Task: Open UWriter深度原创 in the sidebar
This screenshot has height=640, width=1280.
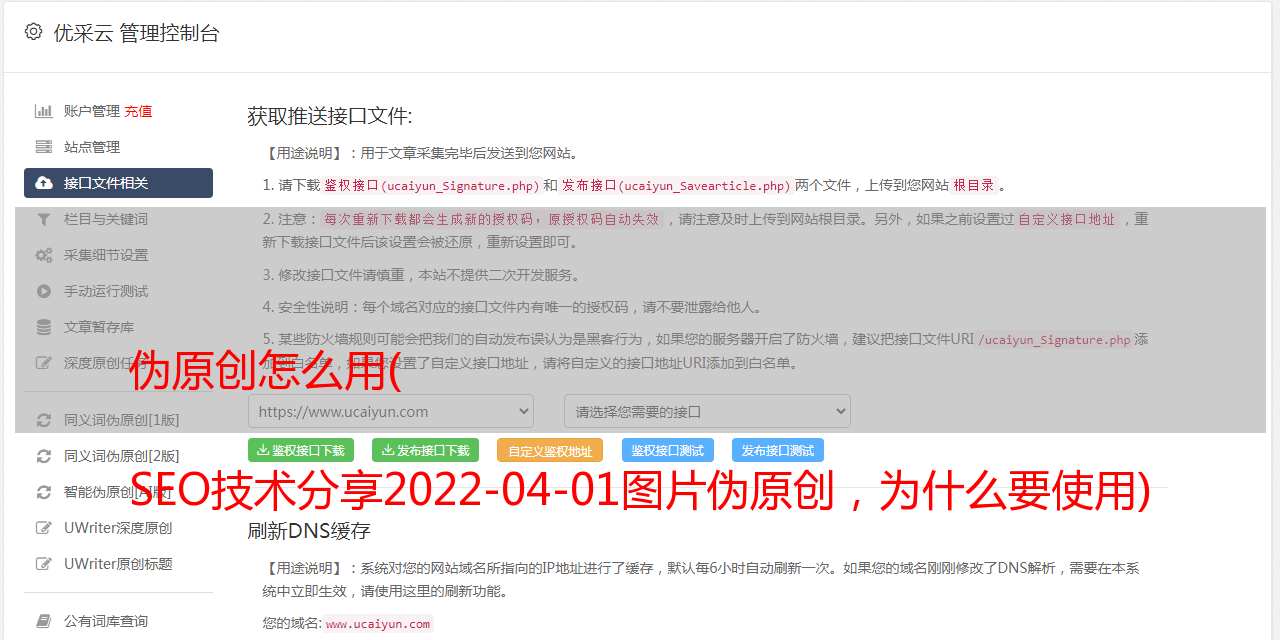Action: coord(118,528)
